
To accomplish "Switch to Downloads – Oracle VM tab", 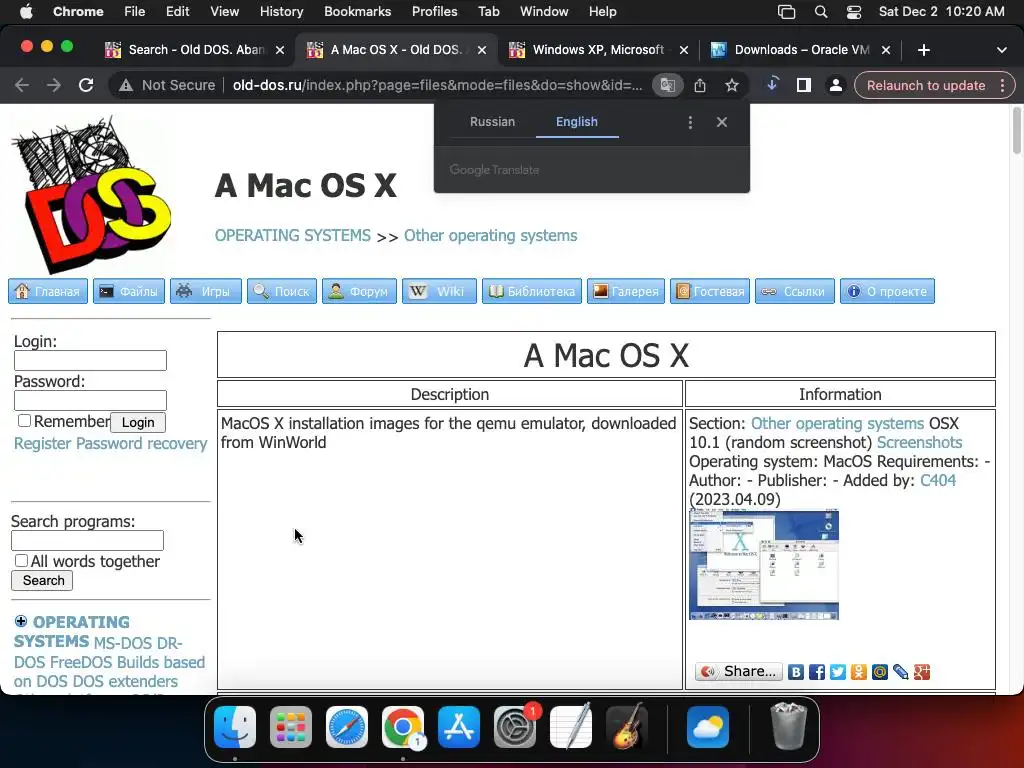I will [801, 50].
